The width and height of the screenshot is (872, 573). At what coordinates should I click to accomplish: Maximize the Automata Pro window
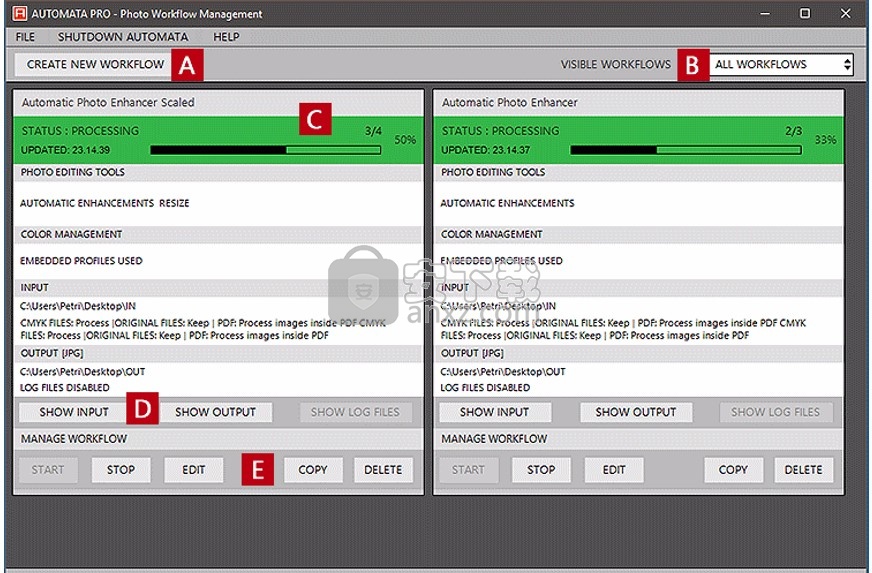805,13
